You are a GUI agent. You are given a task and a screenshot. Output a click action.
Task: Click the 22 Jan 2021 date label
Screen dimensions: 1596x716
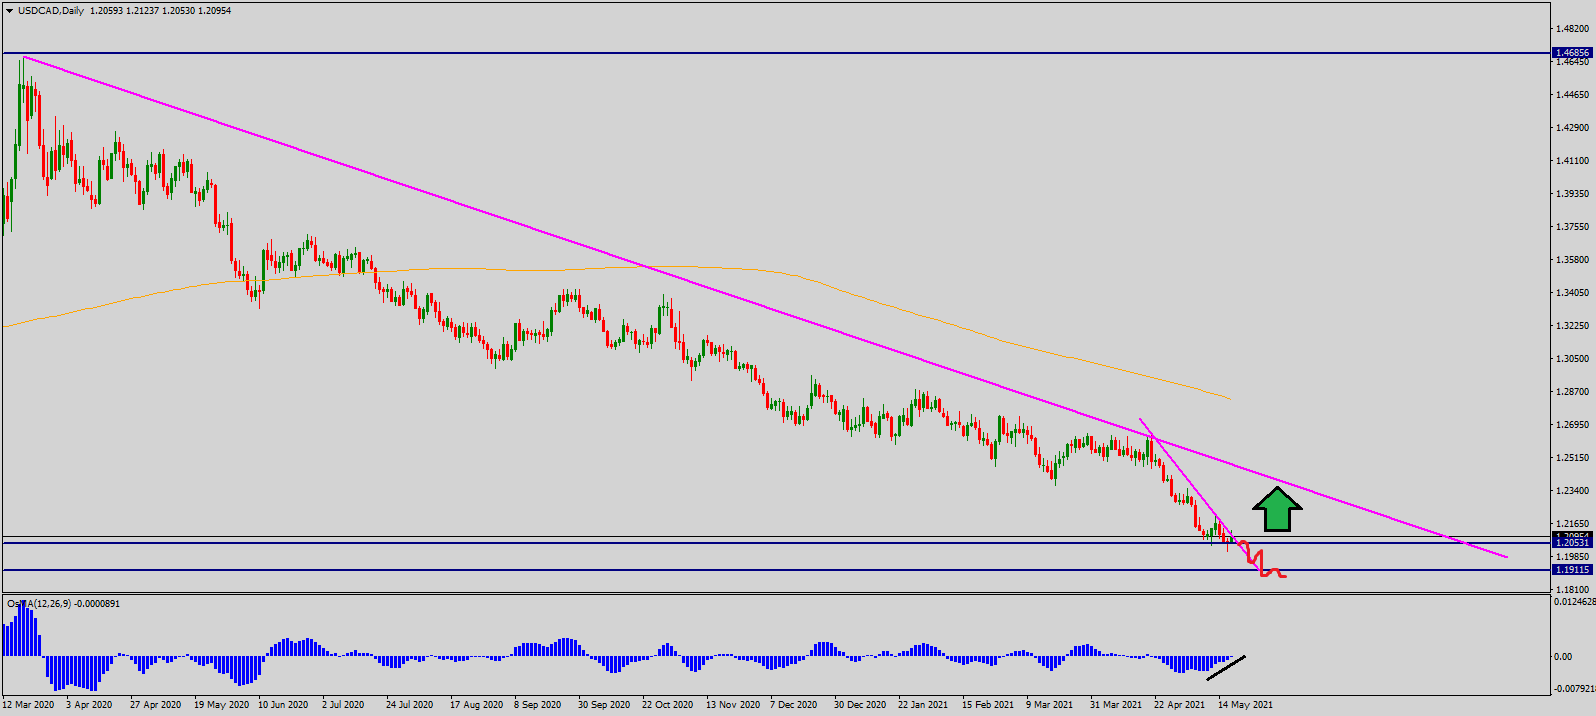(x=922, y=705)
